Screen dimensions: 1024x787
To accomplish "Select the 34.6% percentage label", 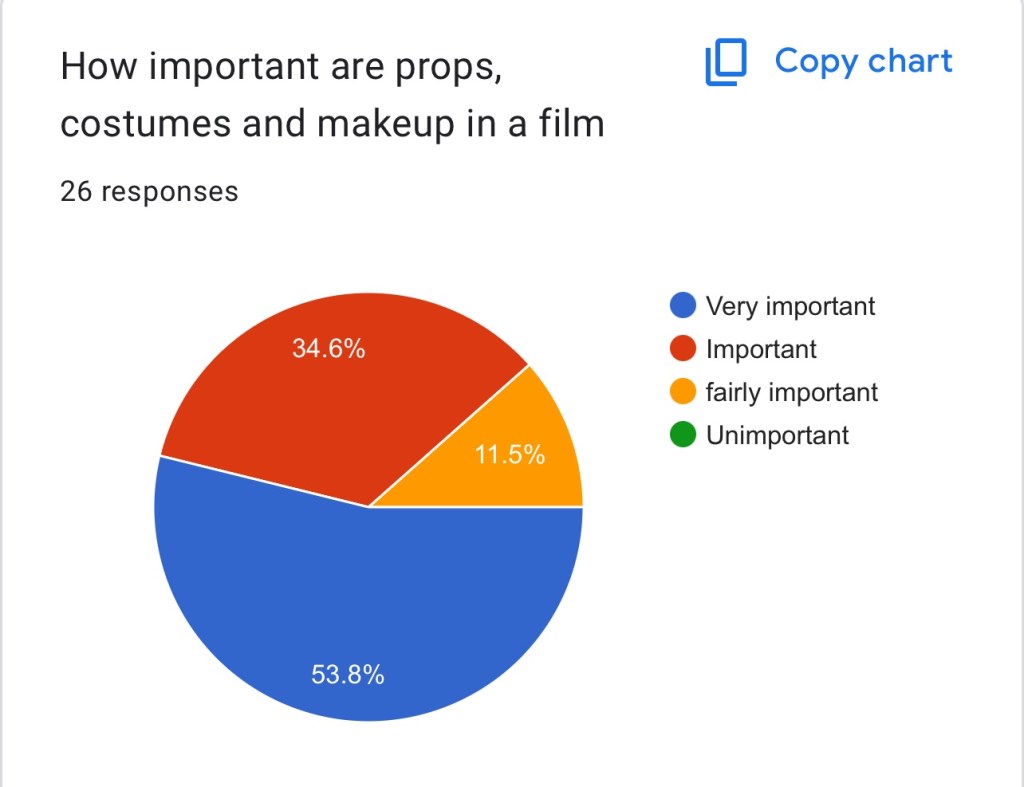I will tap(328, 349).
